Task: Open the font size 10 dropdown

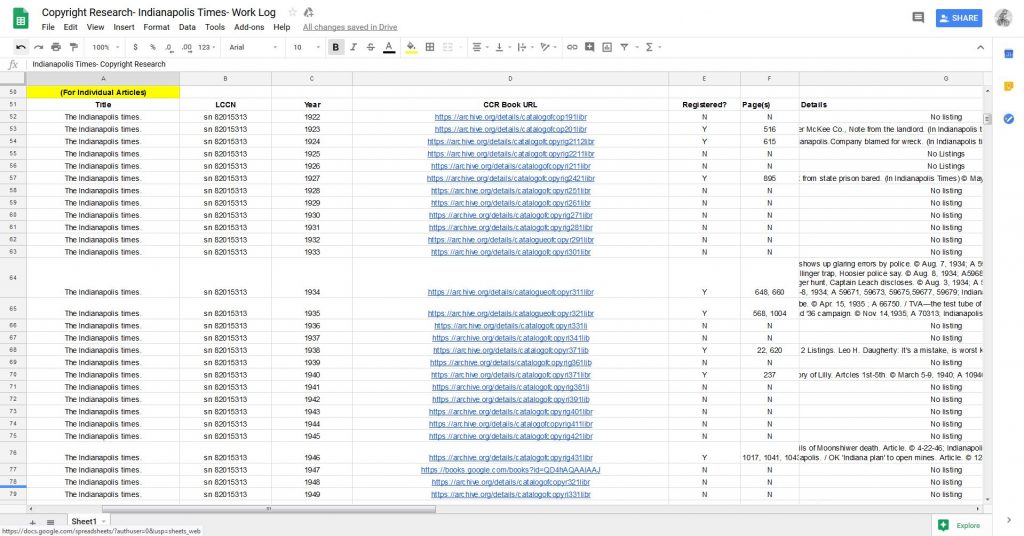Action: point(306,47)
